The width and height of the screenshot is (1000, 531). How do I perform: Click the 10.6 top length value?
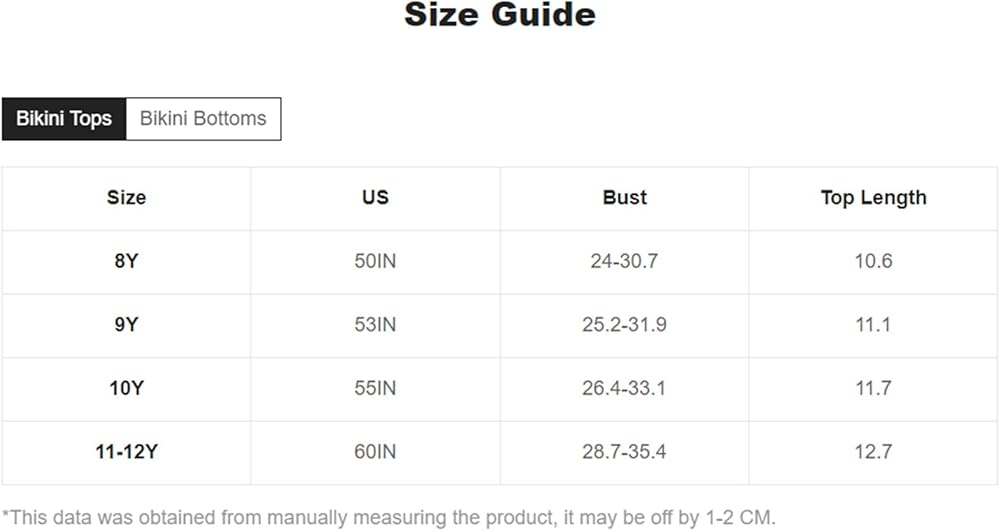click(x=873, y=261)
